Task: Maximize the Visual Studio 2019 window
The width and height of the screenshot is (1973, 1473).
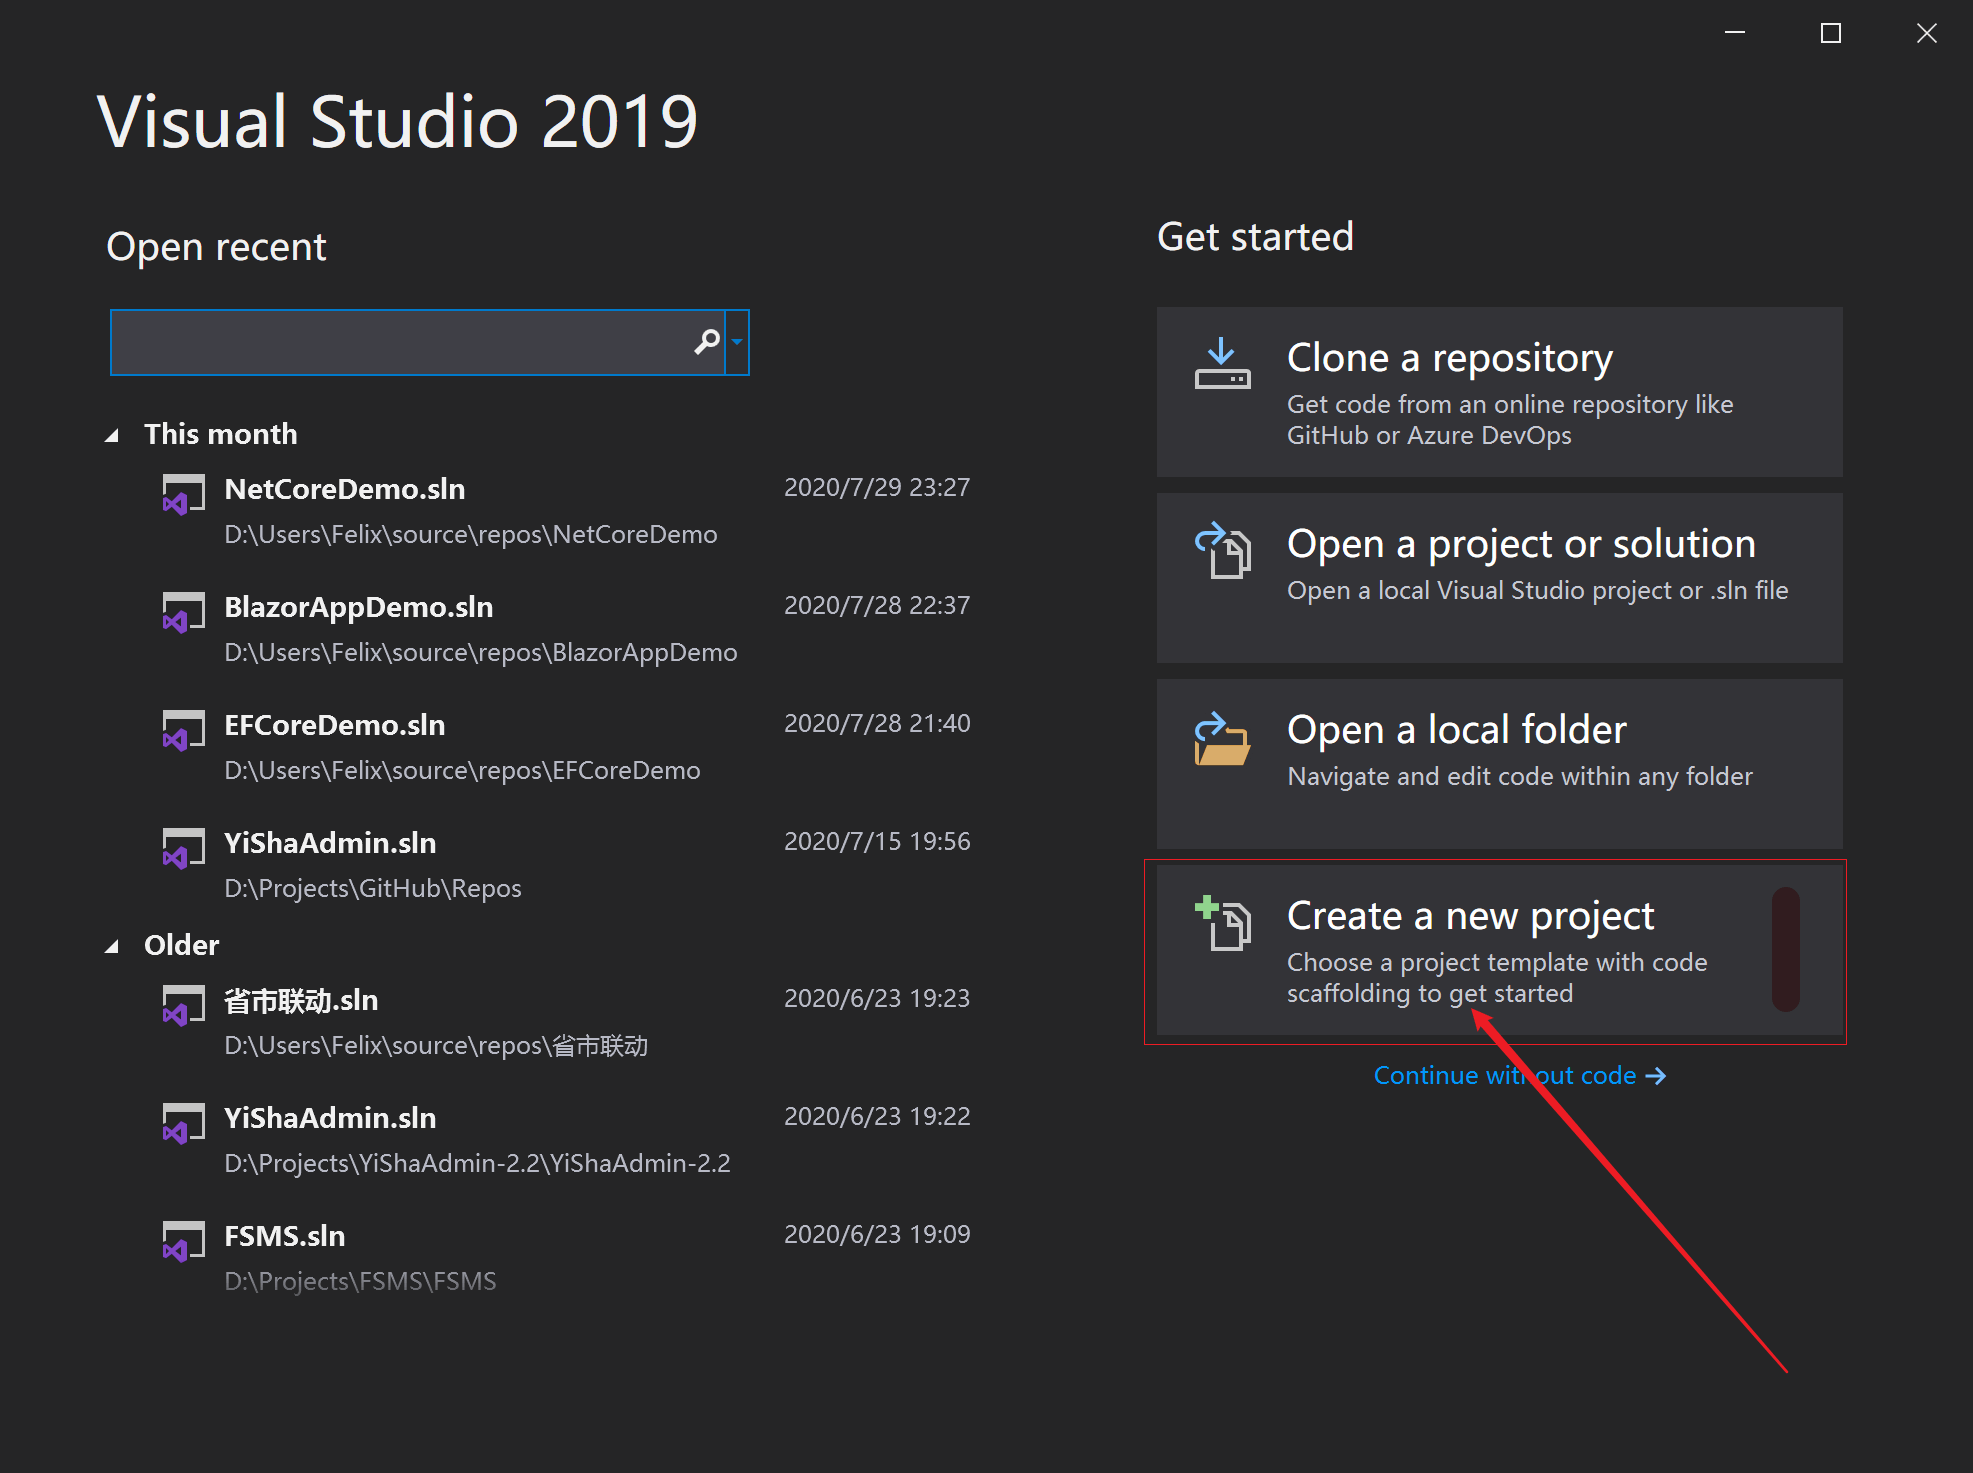Action: pyautogui.click(x=1830, y=33)
